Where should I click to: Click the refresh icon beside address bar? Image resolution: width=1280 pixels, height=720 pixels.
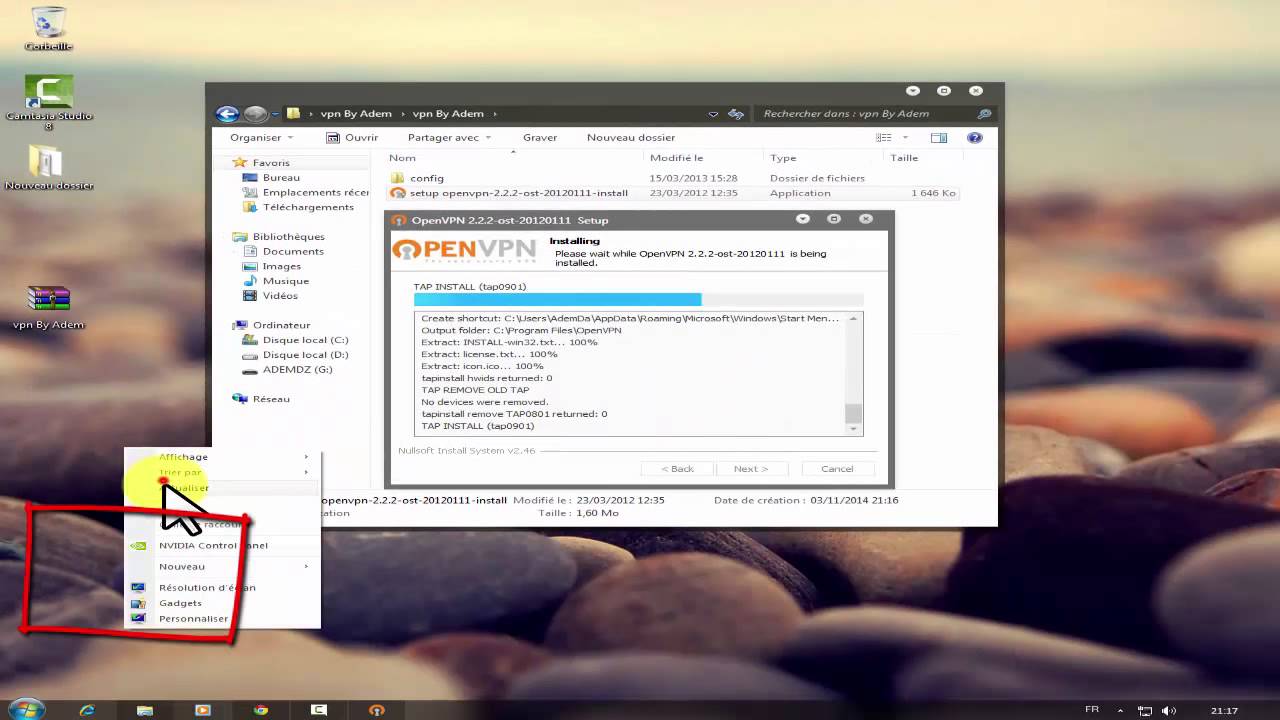click(736, 114)
